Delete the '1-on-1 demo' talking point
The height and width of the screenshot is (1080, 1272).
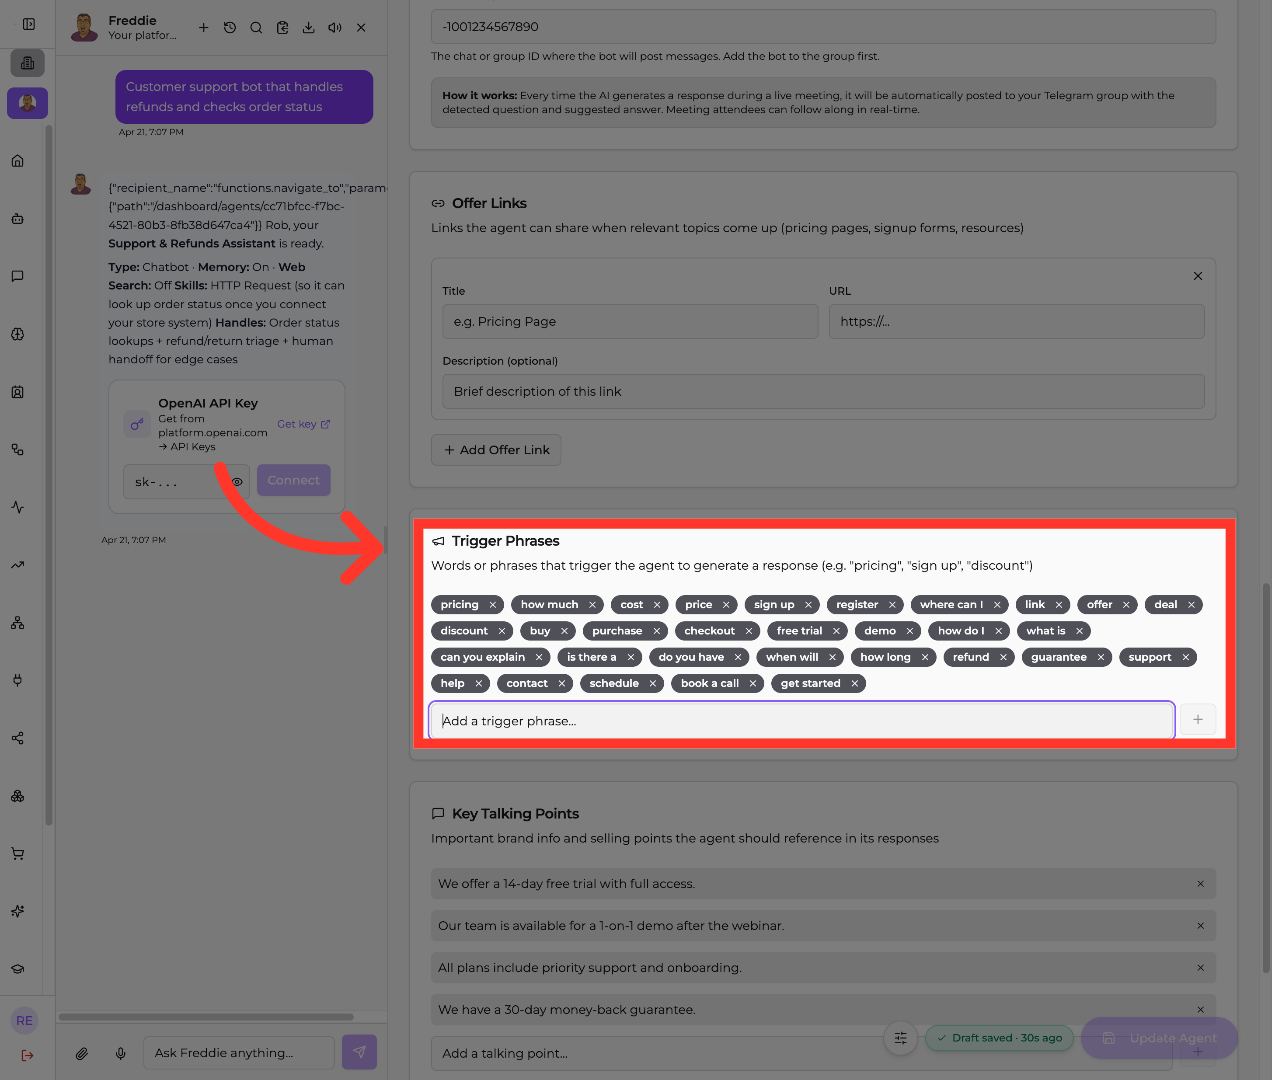(1201, 926)
